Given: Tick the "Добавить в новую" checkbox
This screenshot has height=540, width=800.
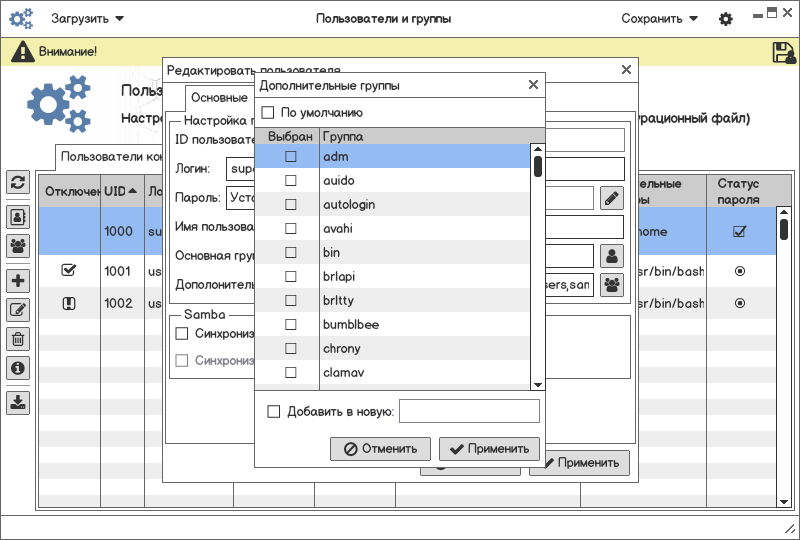Looking at the screenshot, I should coord(274,411).
